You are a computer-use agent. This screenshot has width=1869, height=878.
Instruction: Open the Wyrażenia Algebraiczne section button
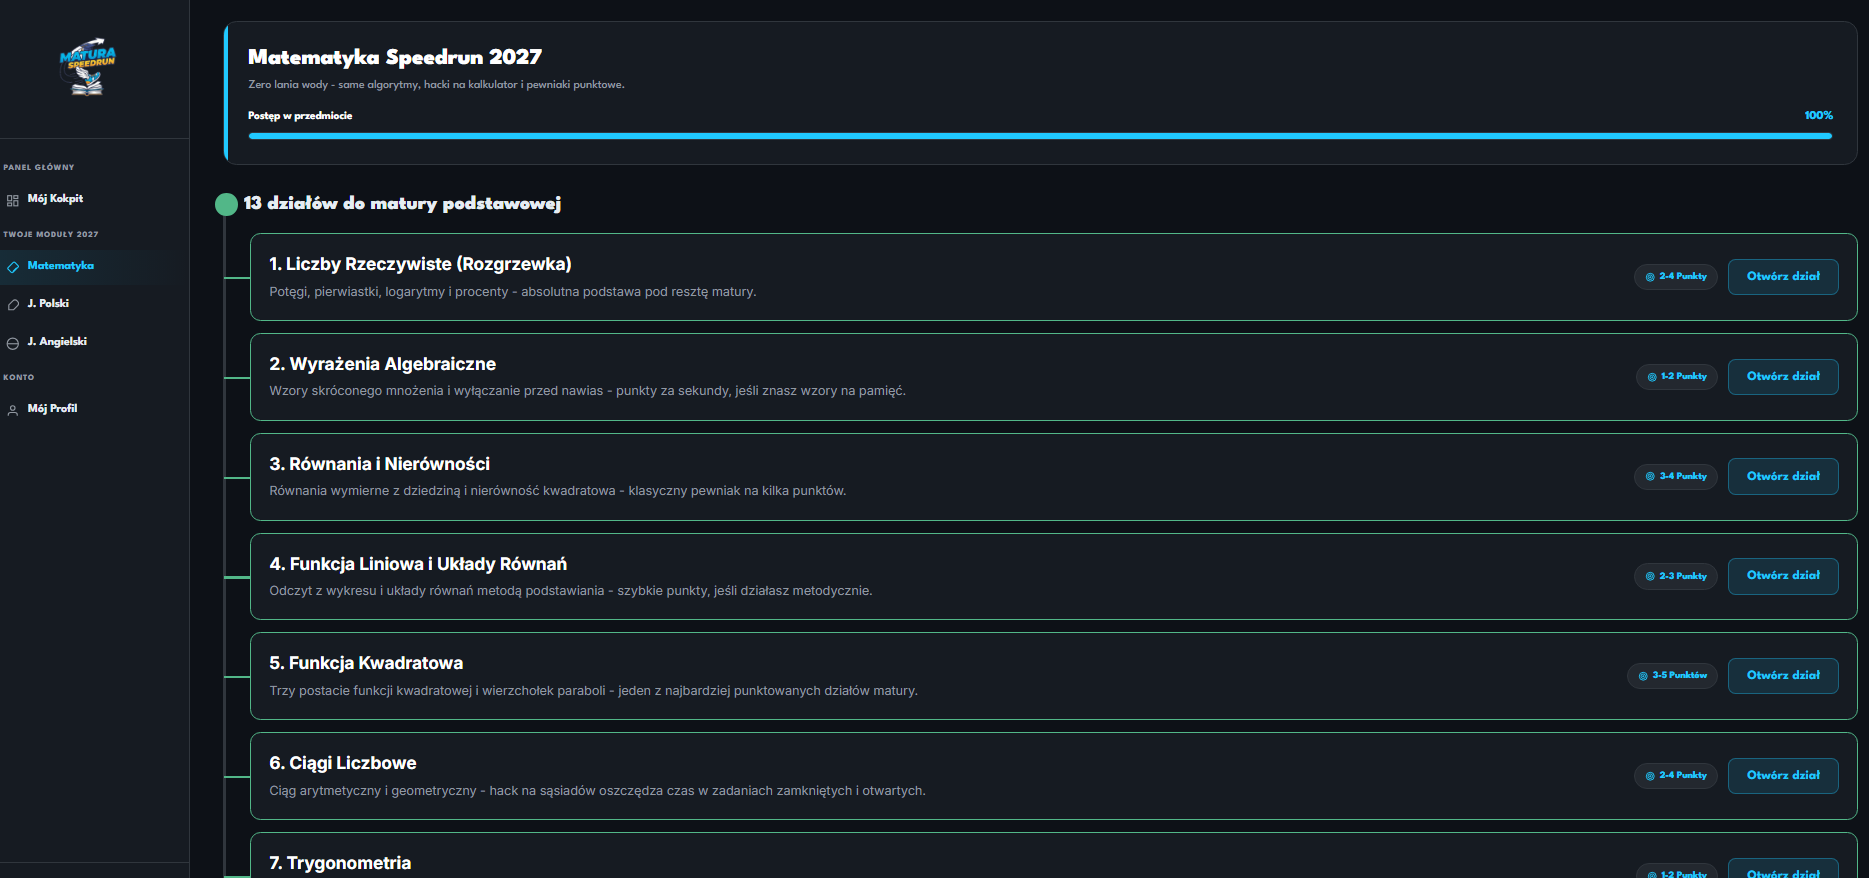1783,377
